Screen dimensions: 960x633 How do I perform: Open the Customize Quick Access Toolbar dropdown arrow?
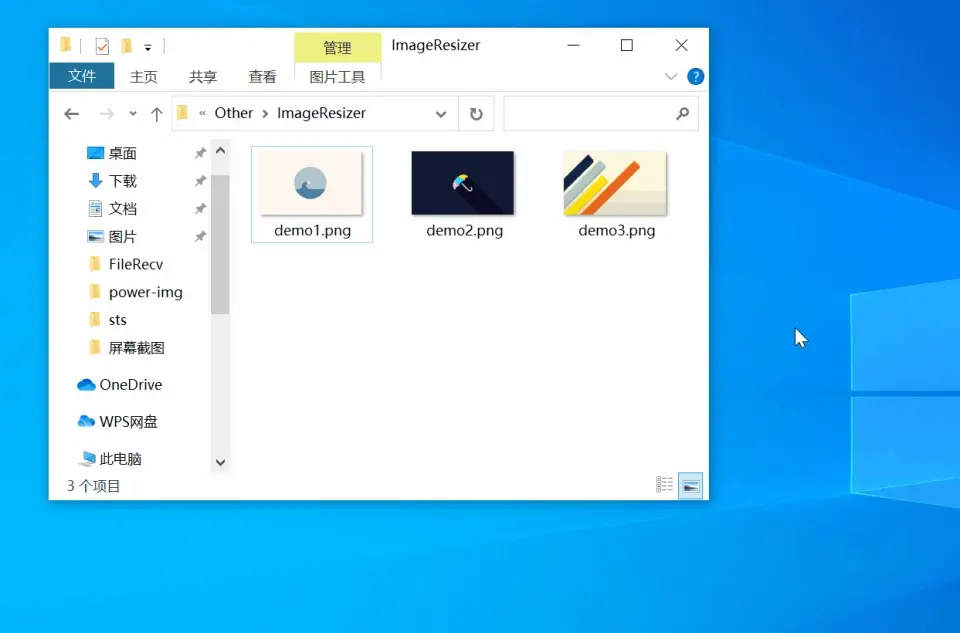[x=148, y=47]
